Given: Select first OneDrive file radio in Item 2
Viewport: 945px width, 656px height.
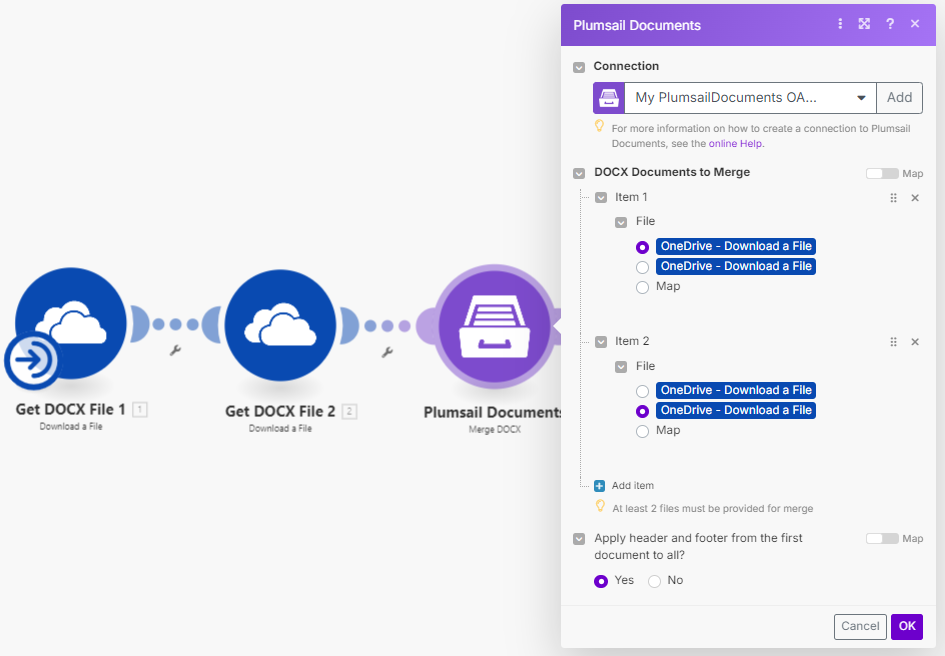Looking at the screenshot, I should [x=642, y=391].
